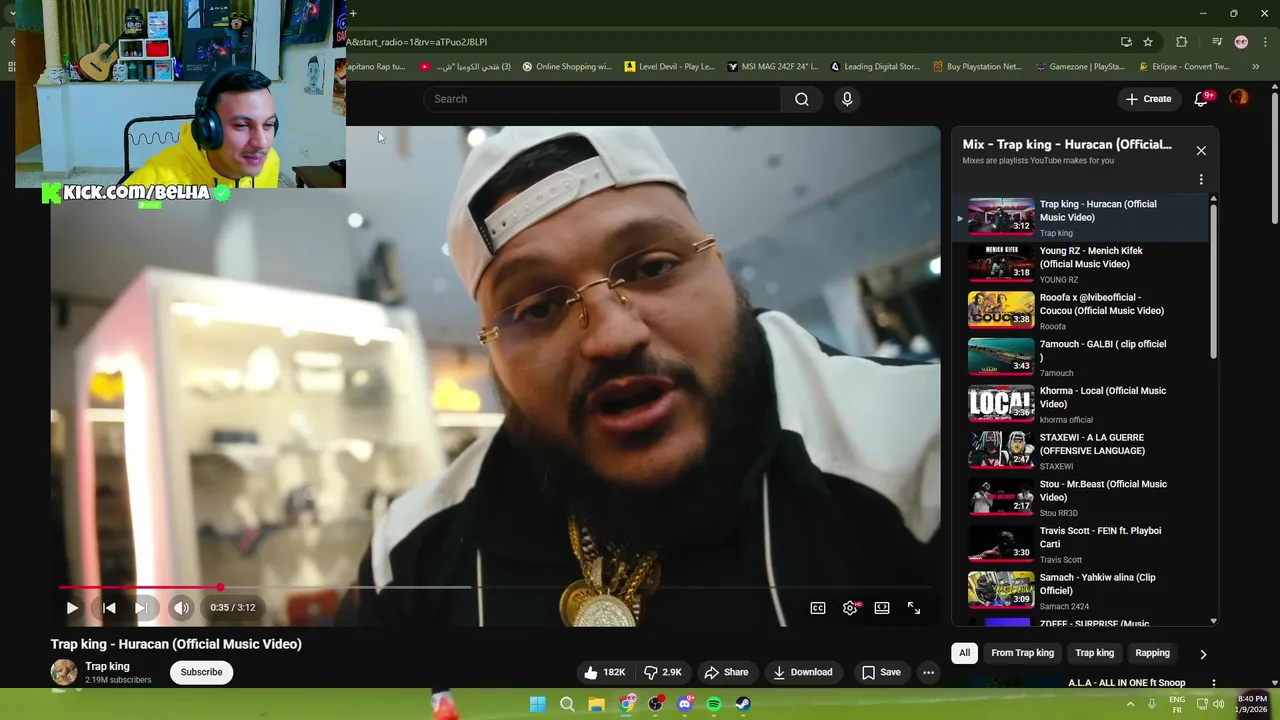
Task: Select the Rapping filter chip
Action: [1152, 653]
